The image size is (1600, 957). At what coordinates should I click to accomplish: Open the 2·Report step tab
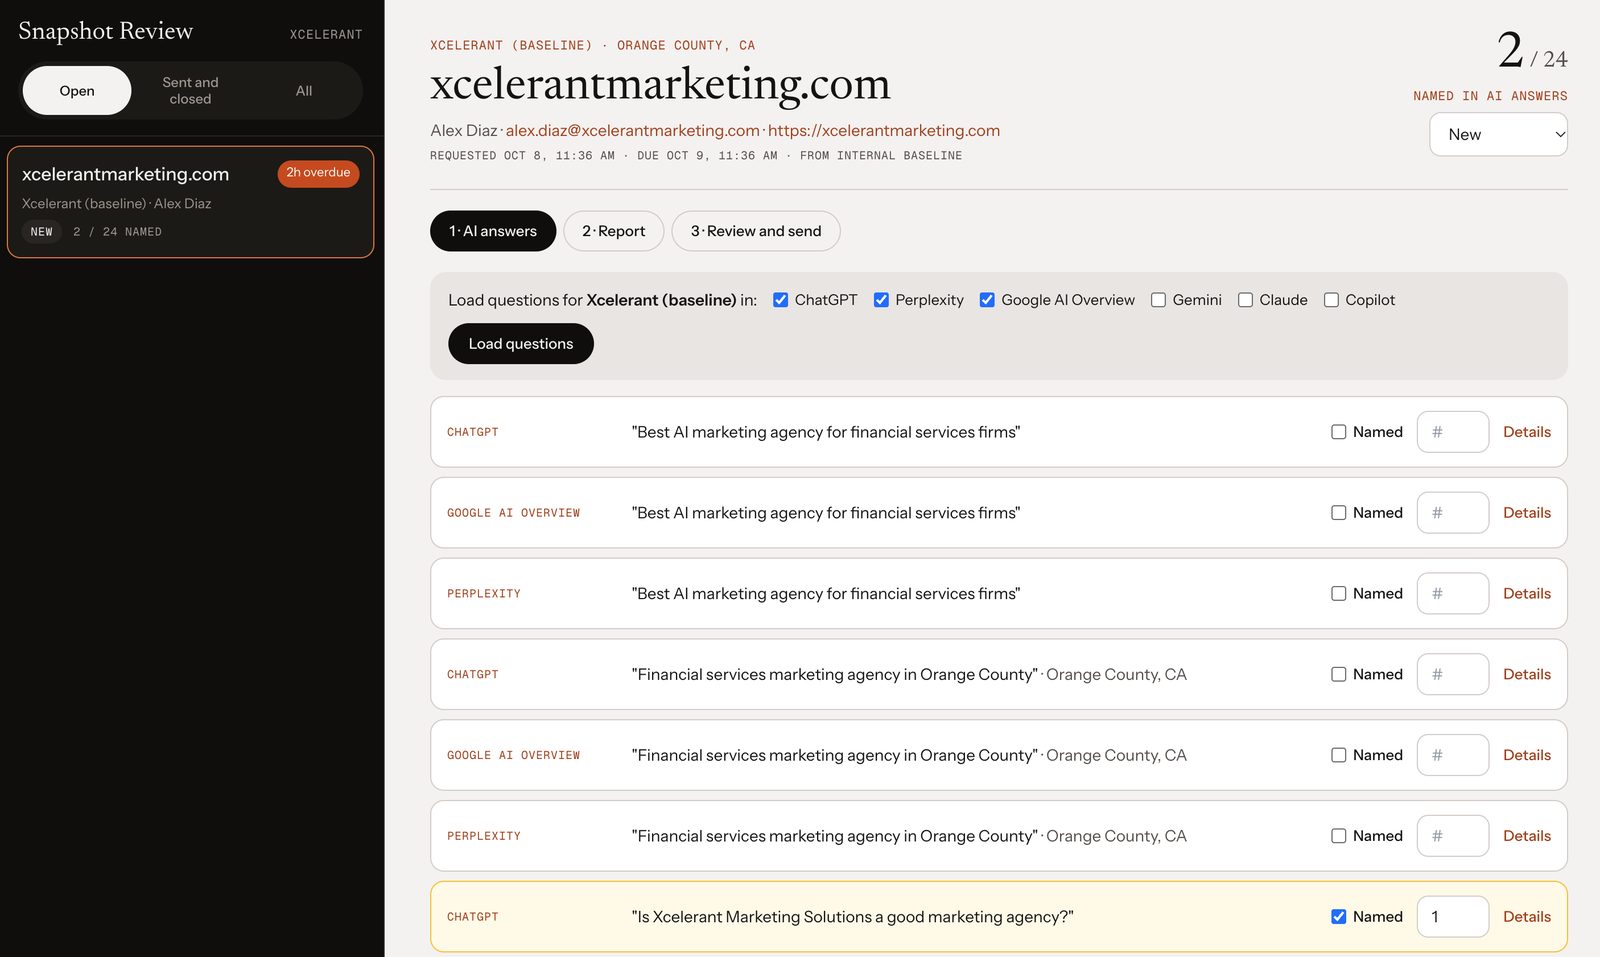click(614, 231)
